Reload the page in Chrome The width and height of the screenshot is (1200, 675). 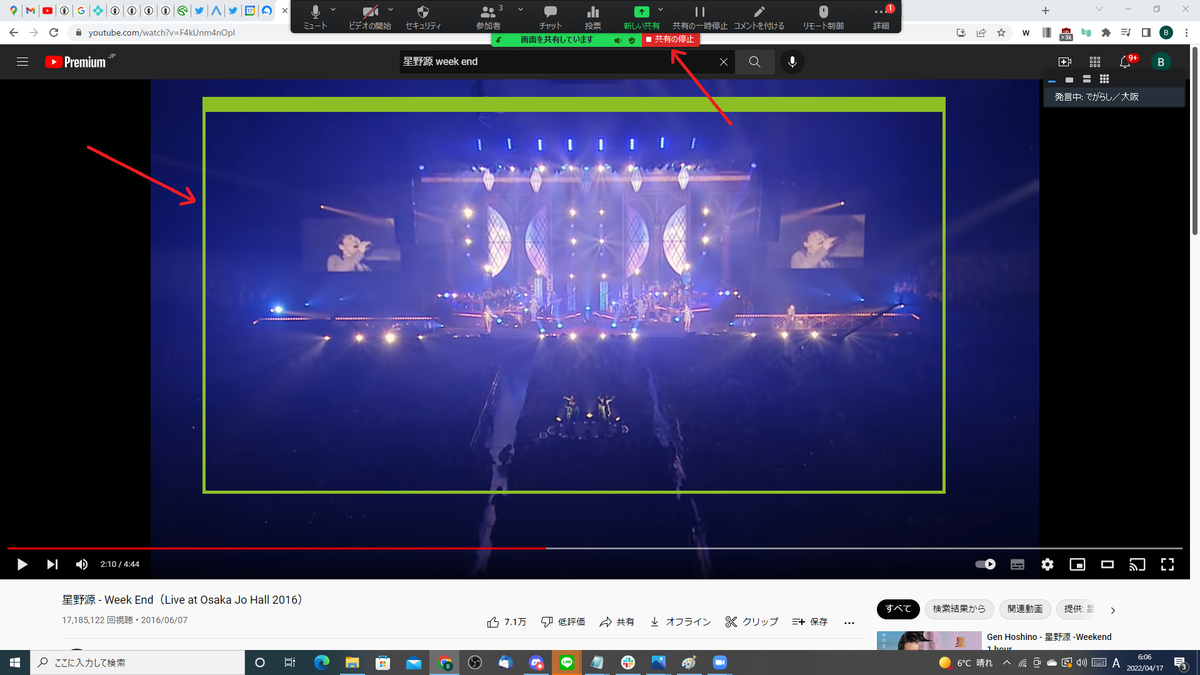[x=54, y=32]
